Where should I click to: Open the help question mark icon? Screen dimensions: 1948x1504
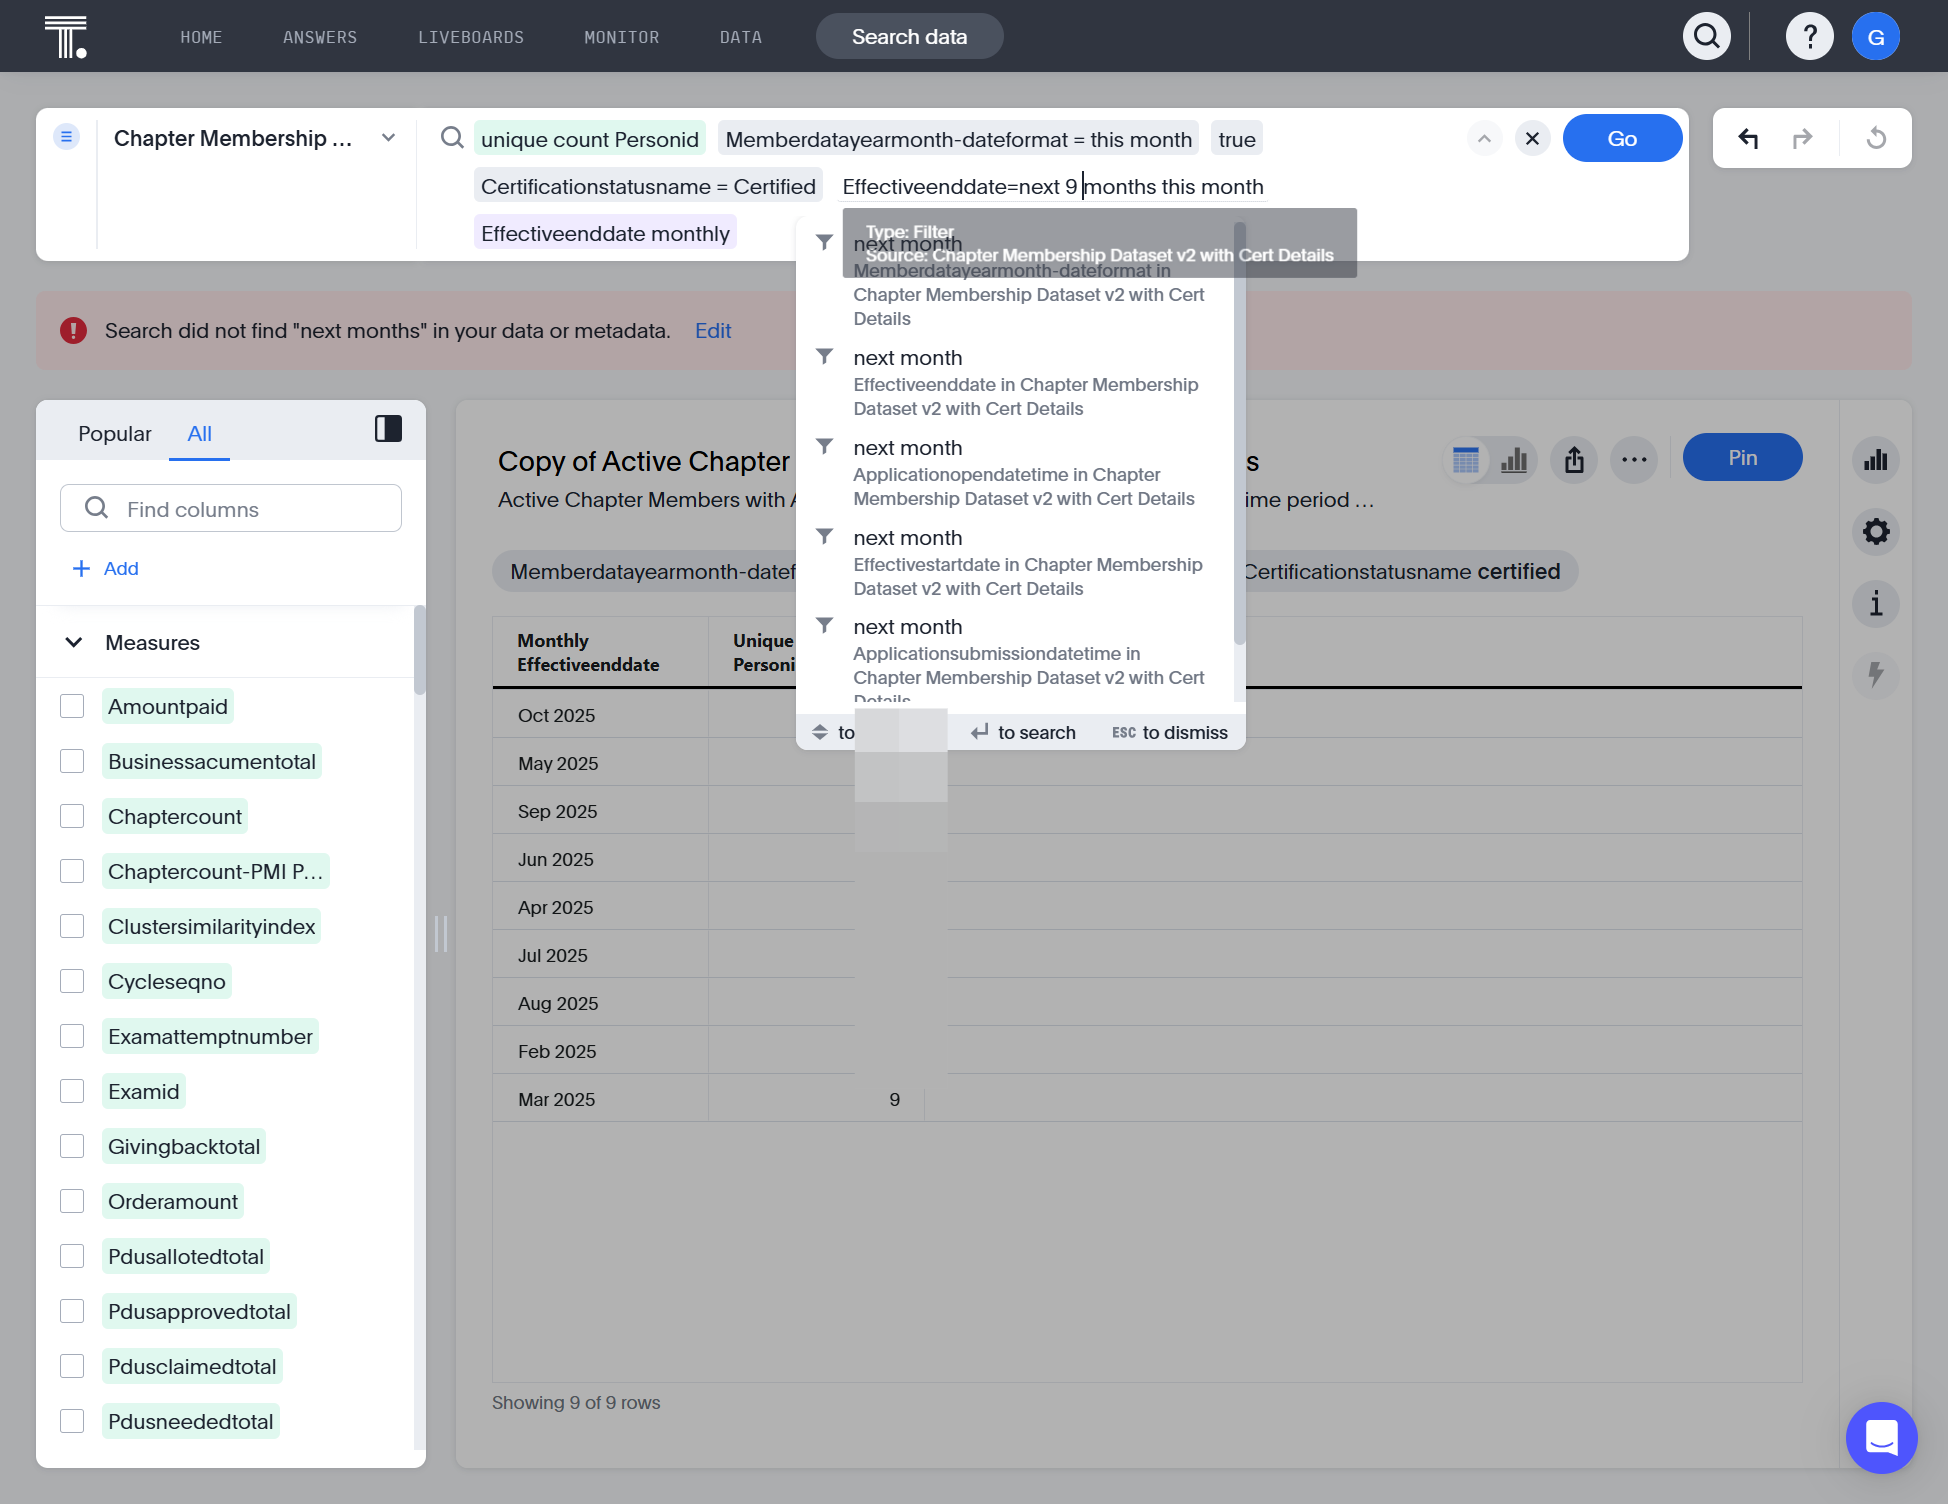pyautogui.click(x=1809, y=37)
